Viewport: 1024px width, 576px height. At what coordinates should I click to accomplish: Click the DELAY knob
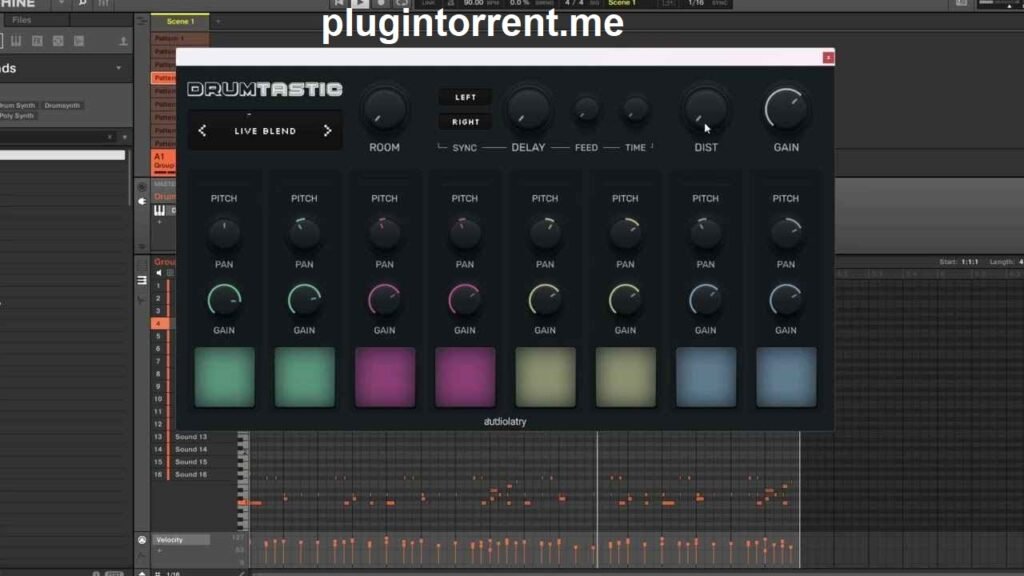(528, 109)
